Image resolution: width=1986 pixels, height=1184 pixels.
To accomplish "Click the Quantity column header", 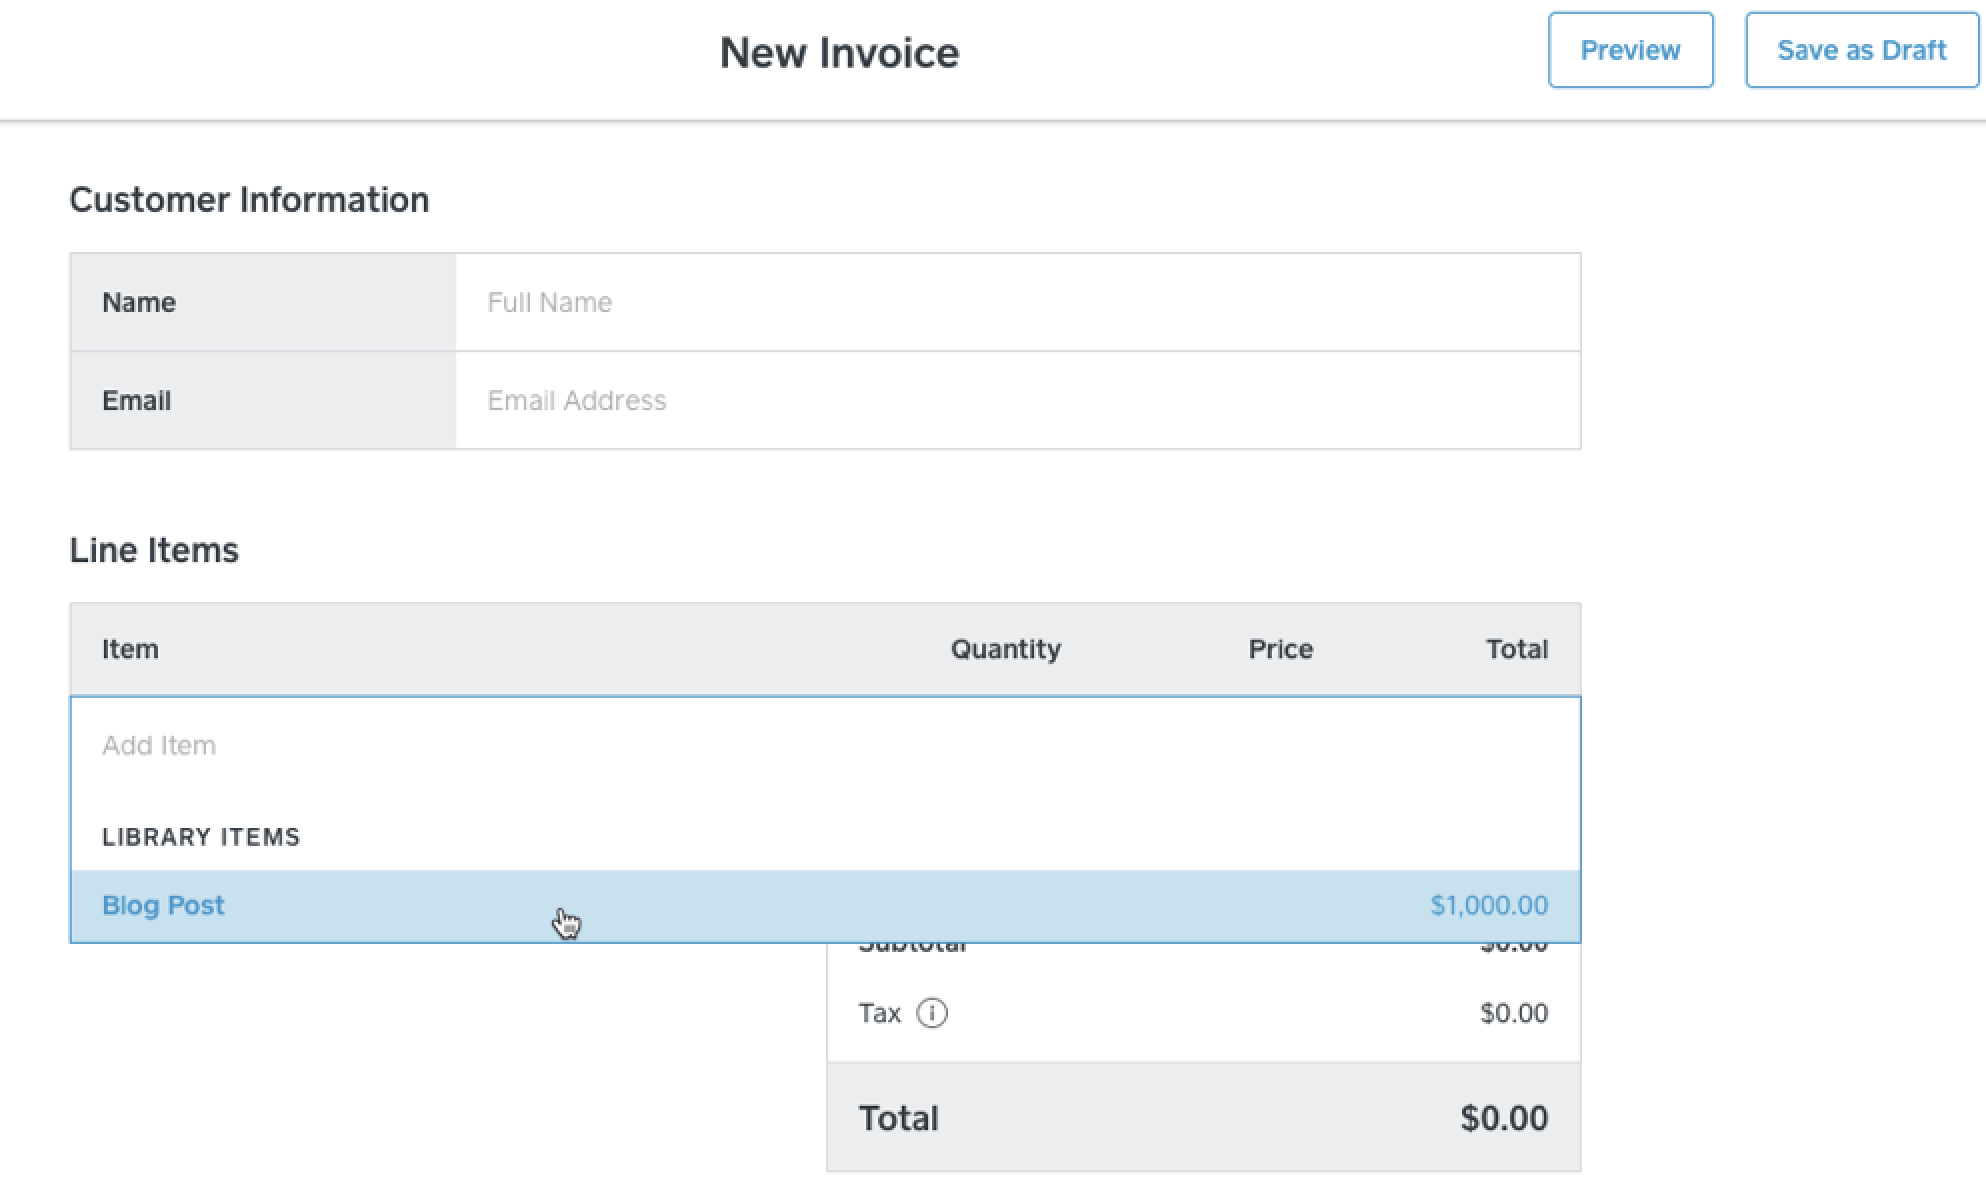I will pos(1005,649).
